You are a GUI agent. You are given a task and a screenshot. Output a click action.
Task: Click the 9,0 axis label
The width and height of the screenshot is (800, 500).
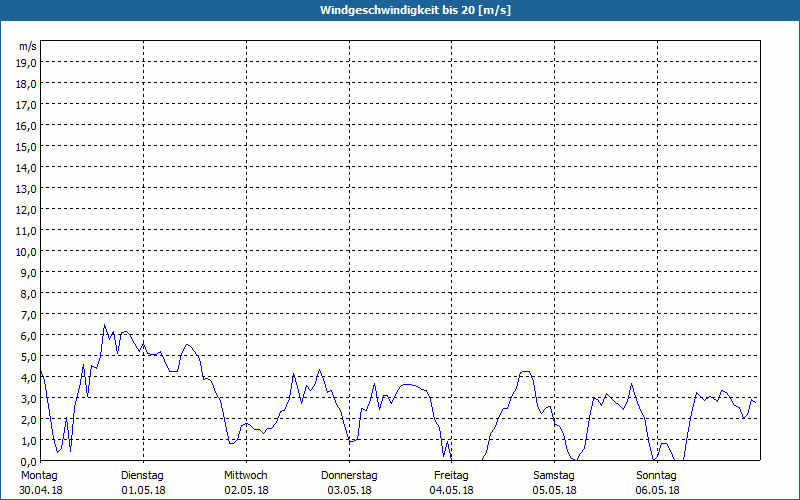pyautogui.click(x=29, y=273)
